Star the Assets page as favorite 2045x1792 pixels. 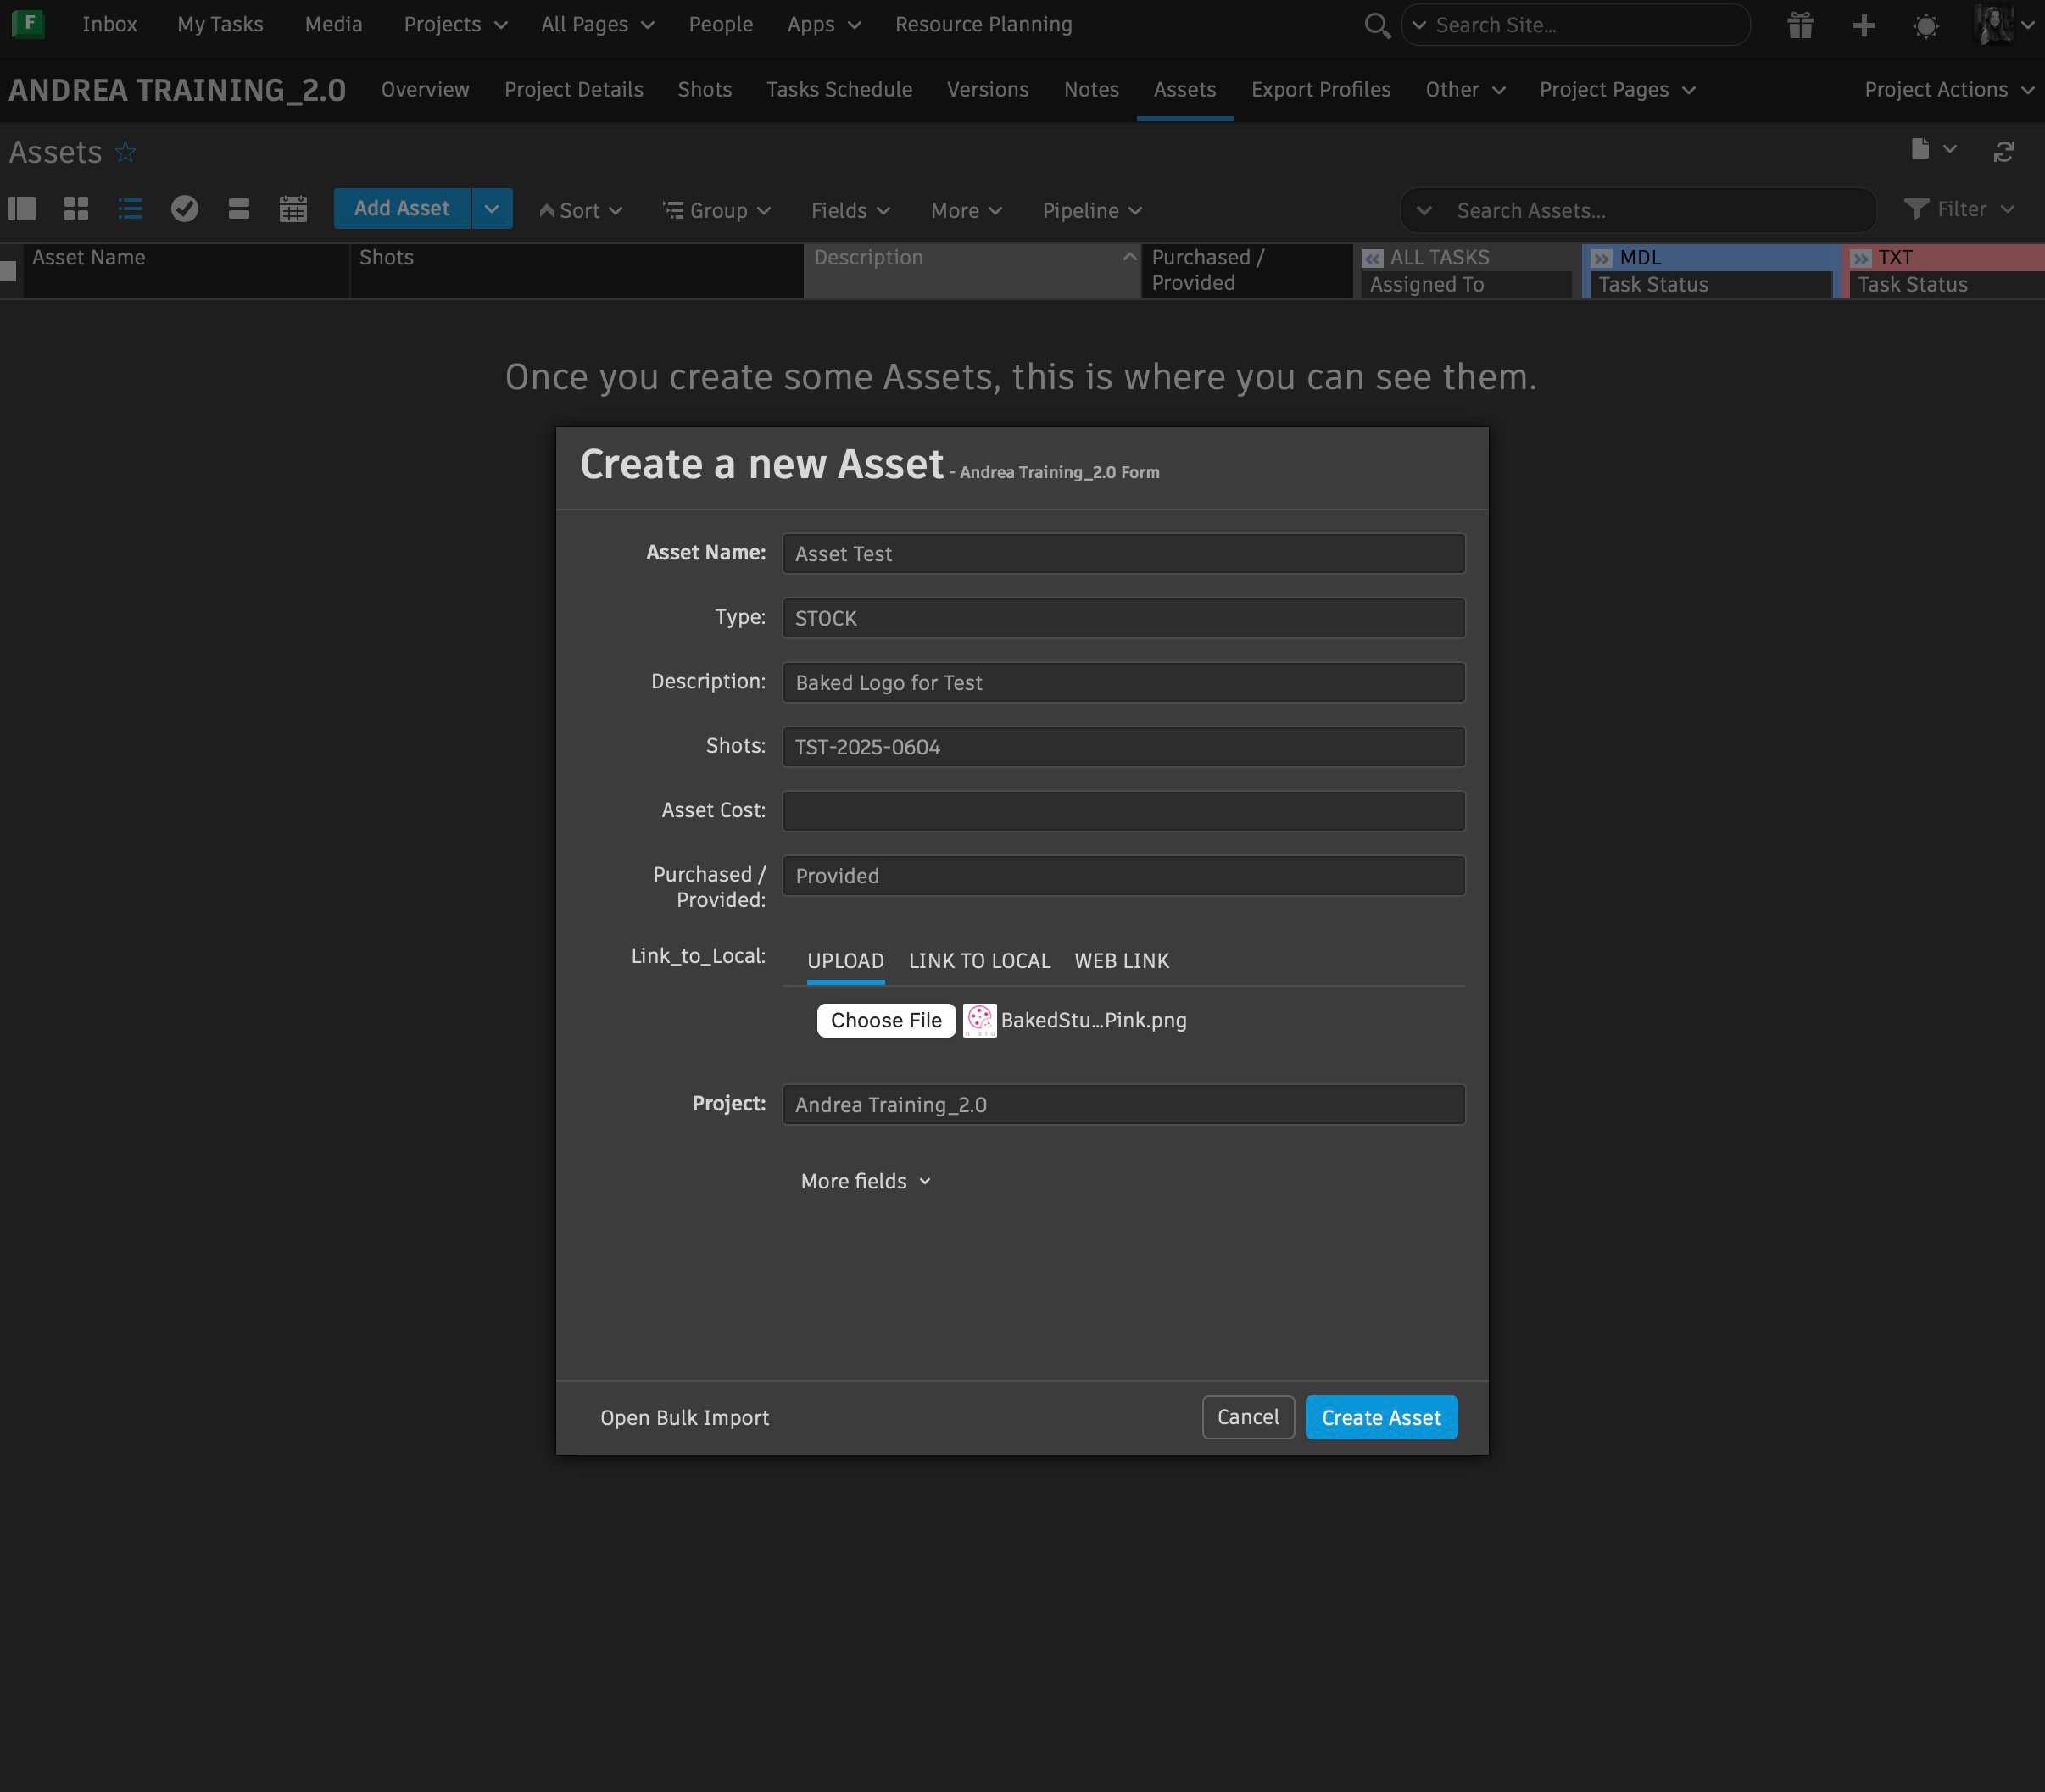[x=125, y=152]
